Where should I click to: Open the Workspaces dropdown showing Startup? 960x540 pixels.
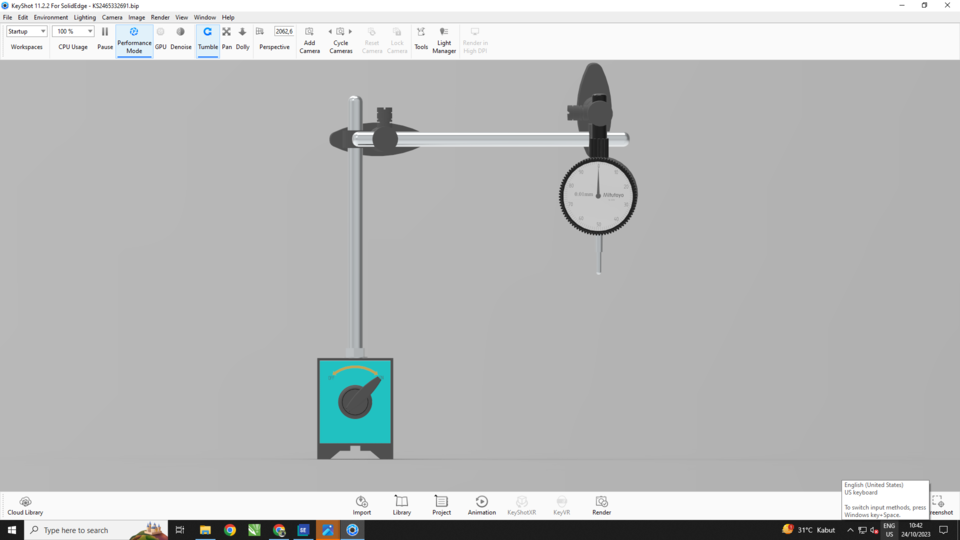[x=26, y=31]
